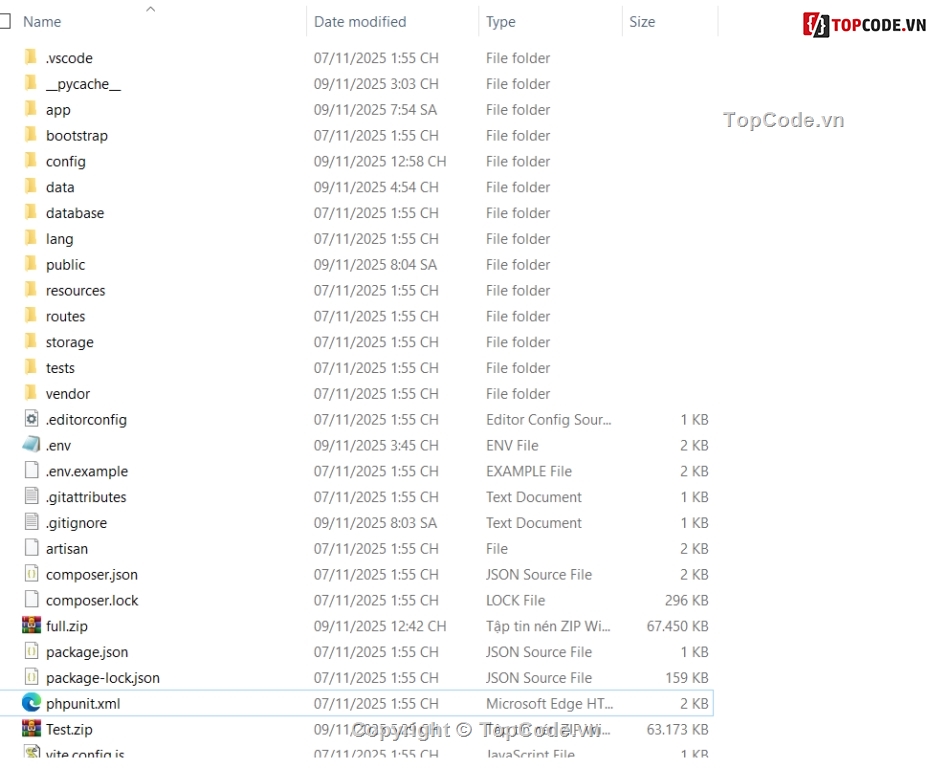Click the Name column header
The width and height of the screenshot is (950, 768).
click(x=42, y=21)
